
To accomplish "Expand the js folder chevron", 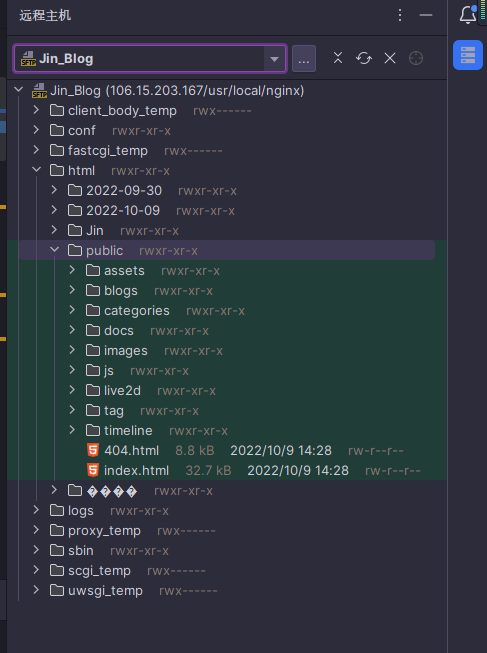I will pyautogui.click(x=72, y=370).
